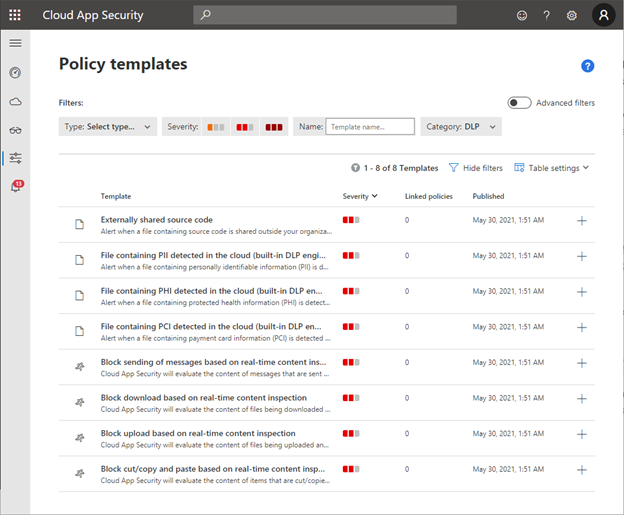
Task: Create policy from Block sending of messages
Action: point(582,363)
